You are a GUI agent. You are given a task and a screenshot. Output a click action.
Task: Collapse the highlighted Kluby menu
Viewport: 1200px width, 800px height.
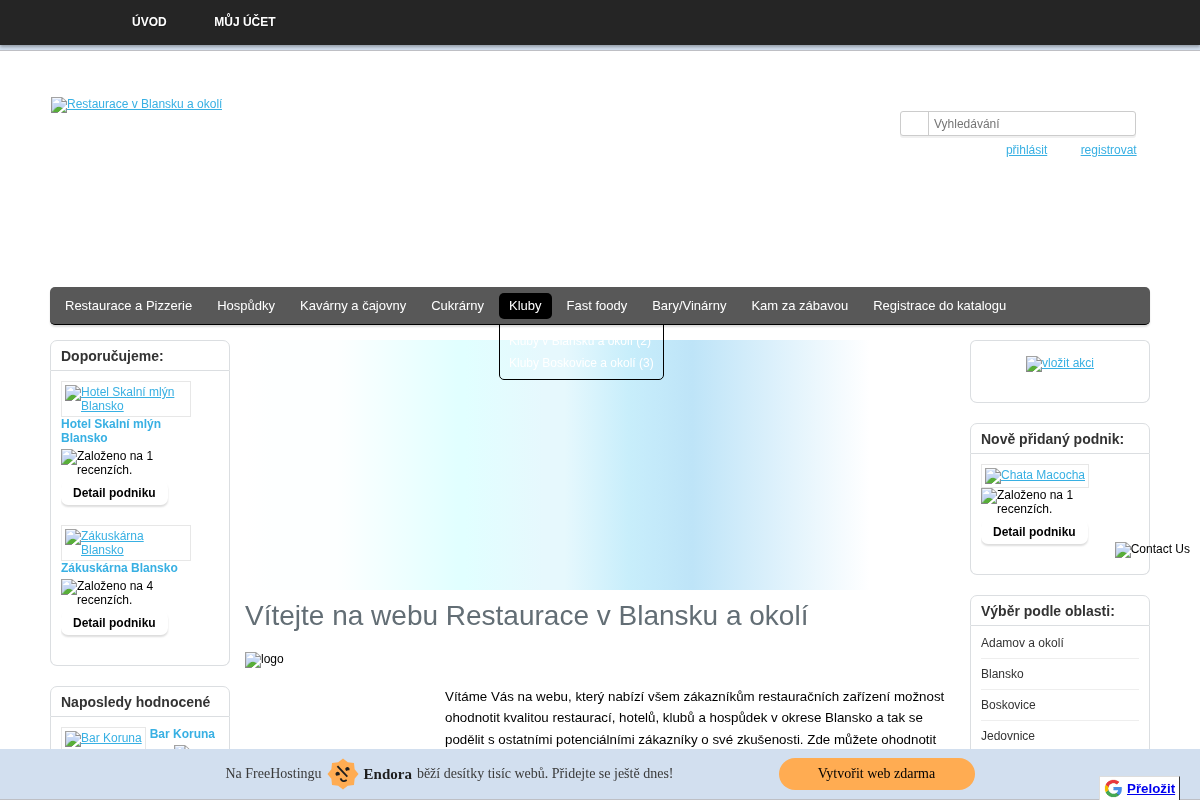pos(525,306)
